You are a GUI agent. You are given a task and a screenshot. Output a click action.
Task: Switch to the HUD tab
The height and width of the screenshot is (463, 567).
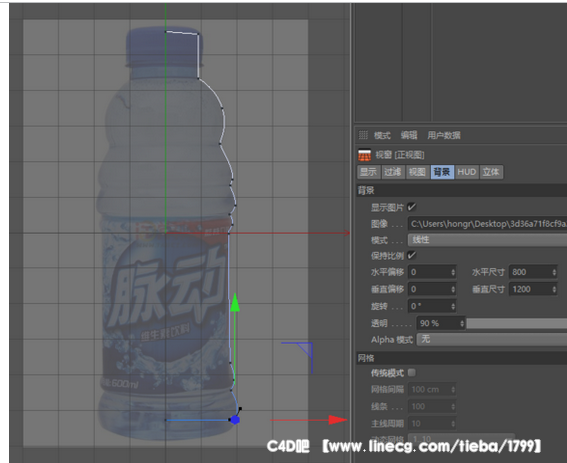tap(466, 172)
